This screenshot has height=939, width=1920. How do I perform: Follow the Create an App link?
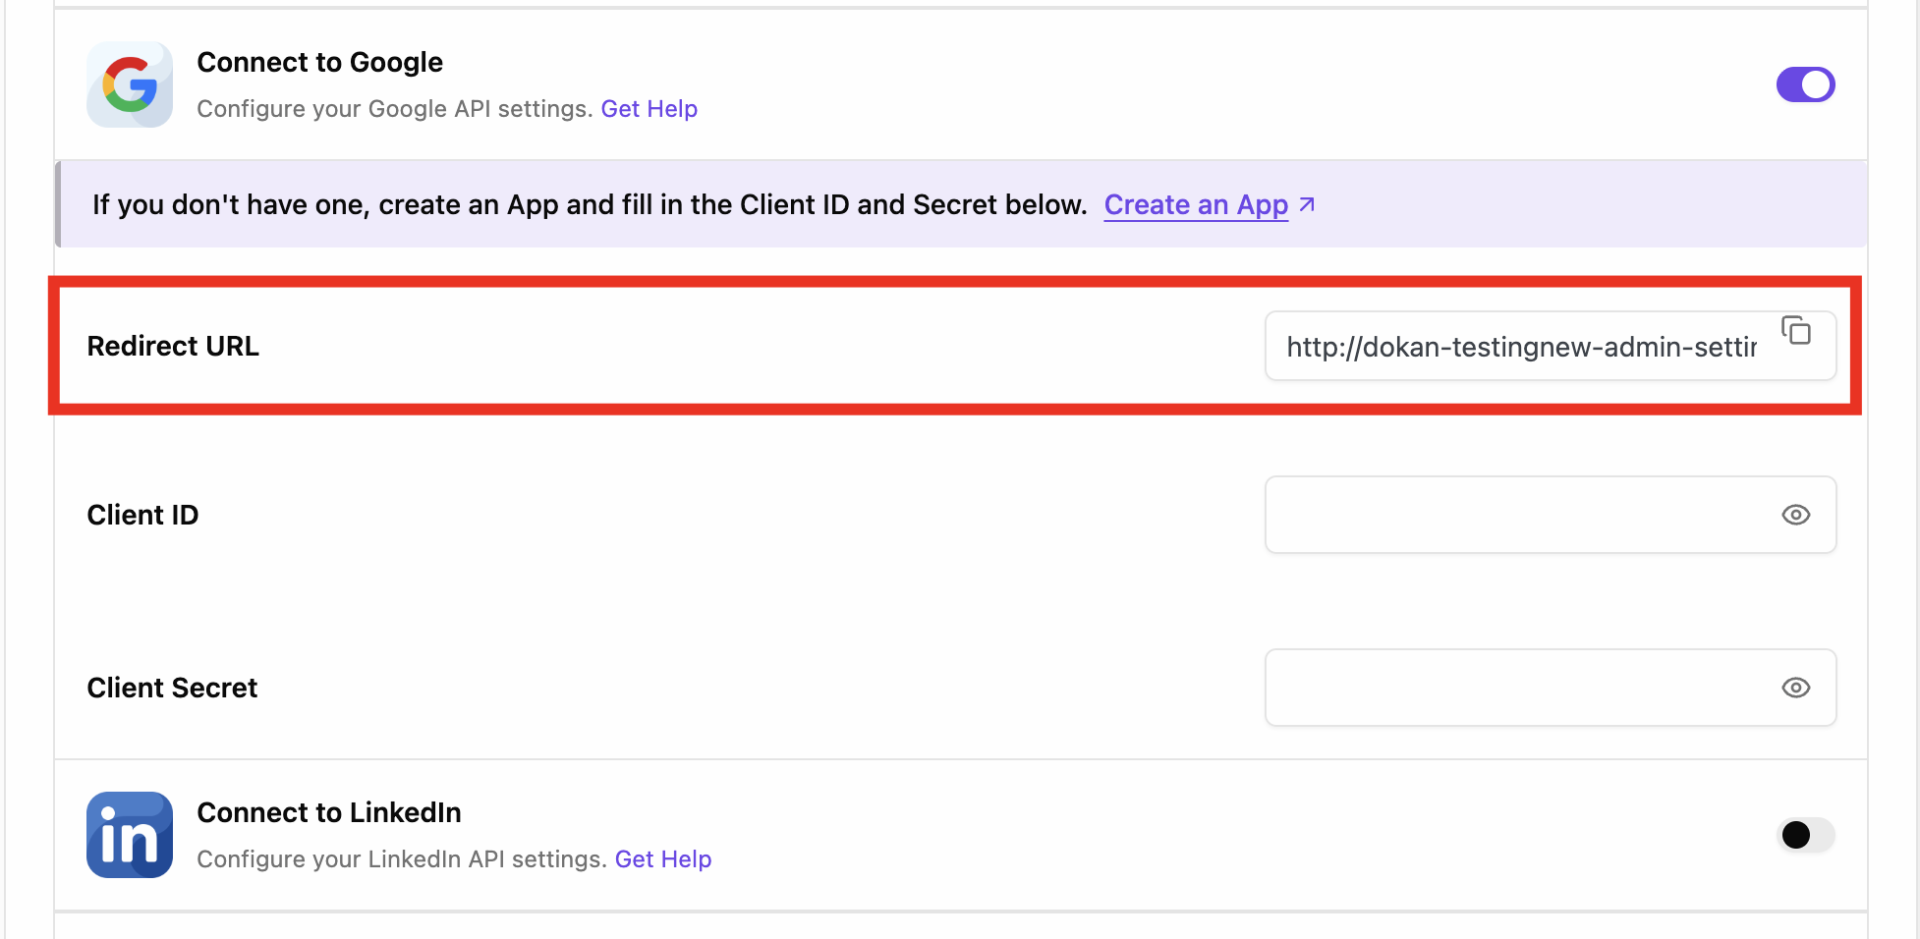1196,205
